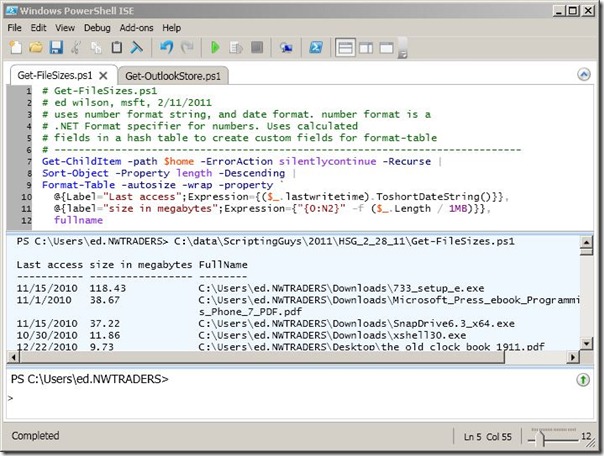Click 'fullname' on script line 12

(x=78, y=220)
